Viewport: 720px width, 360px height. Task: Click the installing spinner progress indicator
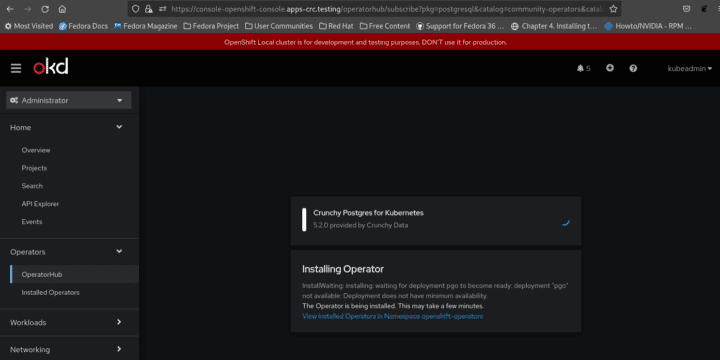(566, 223)
